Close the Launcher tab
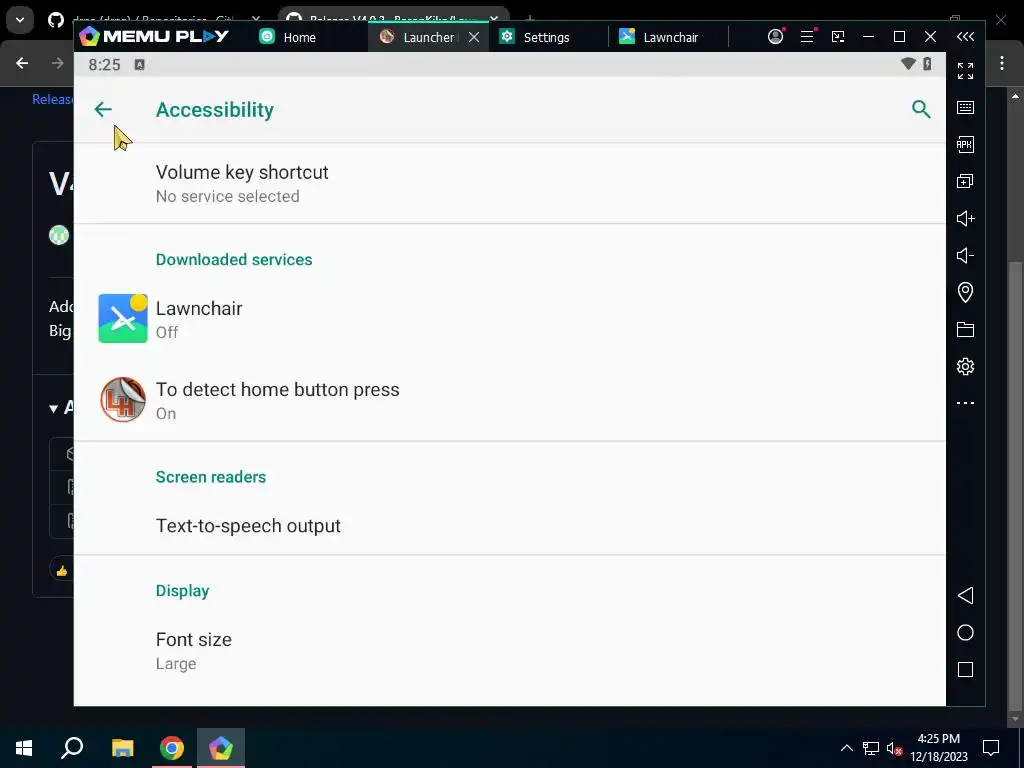 pyautogui.click(x=474, y=37)
